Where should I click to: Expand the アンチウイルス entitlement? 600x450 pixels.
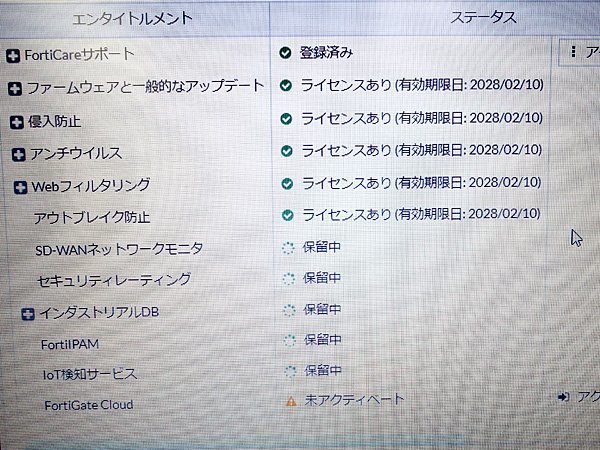pos(19,155)
